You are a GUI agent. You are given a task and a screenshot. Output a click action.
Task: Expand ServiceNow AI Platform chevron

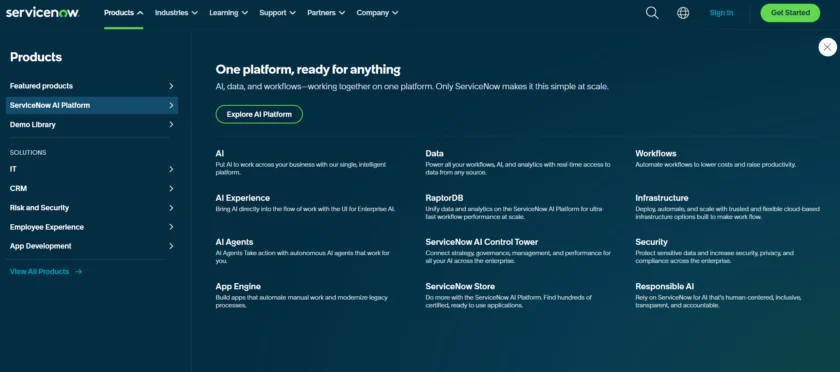[171, 106]
